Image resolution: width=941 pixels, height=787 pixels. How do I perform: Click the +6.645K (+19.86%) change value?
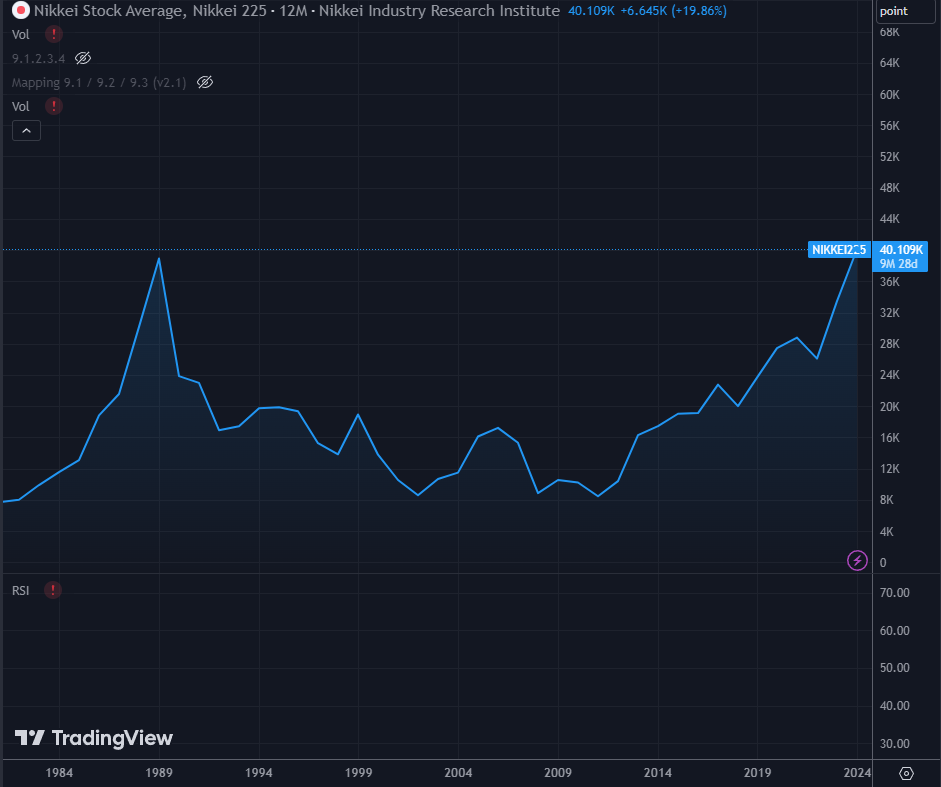pos(673,11)
